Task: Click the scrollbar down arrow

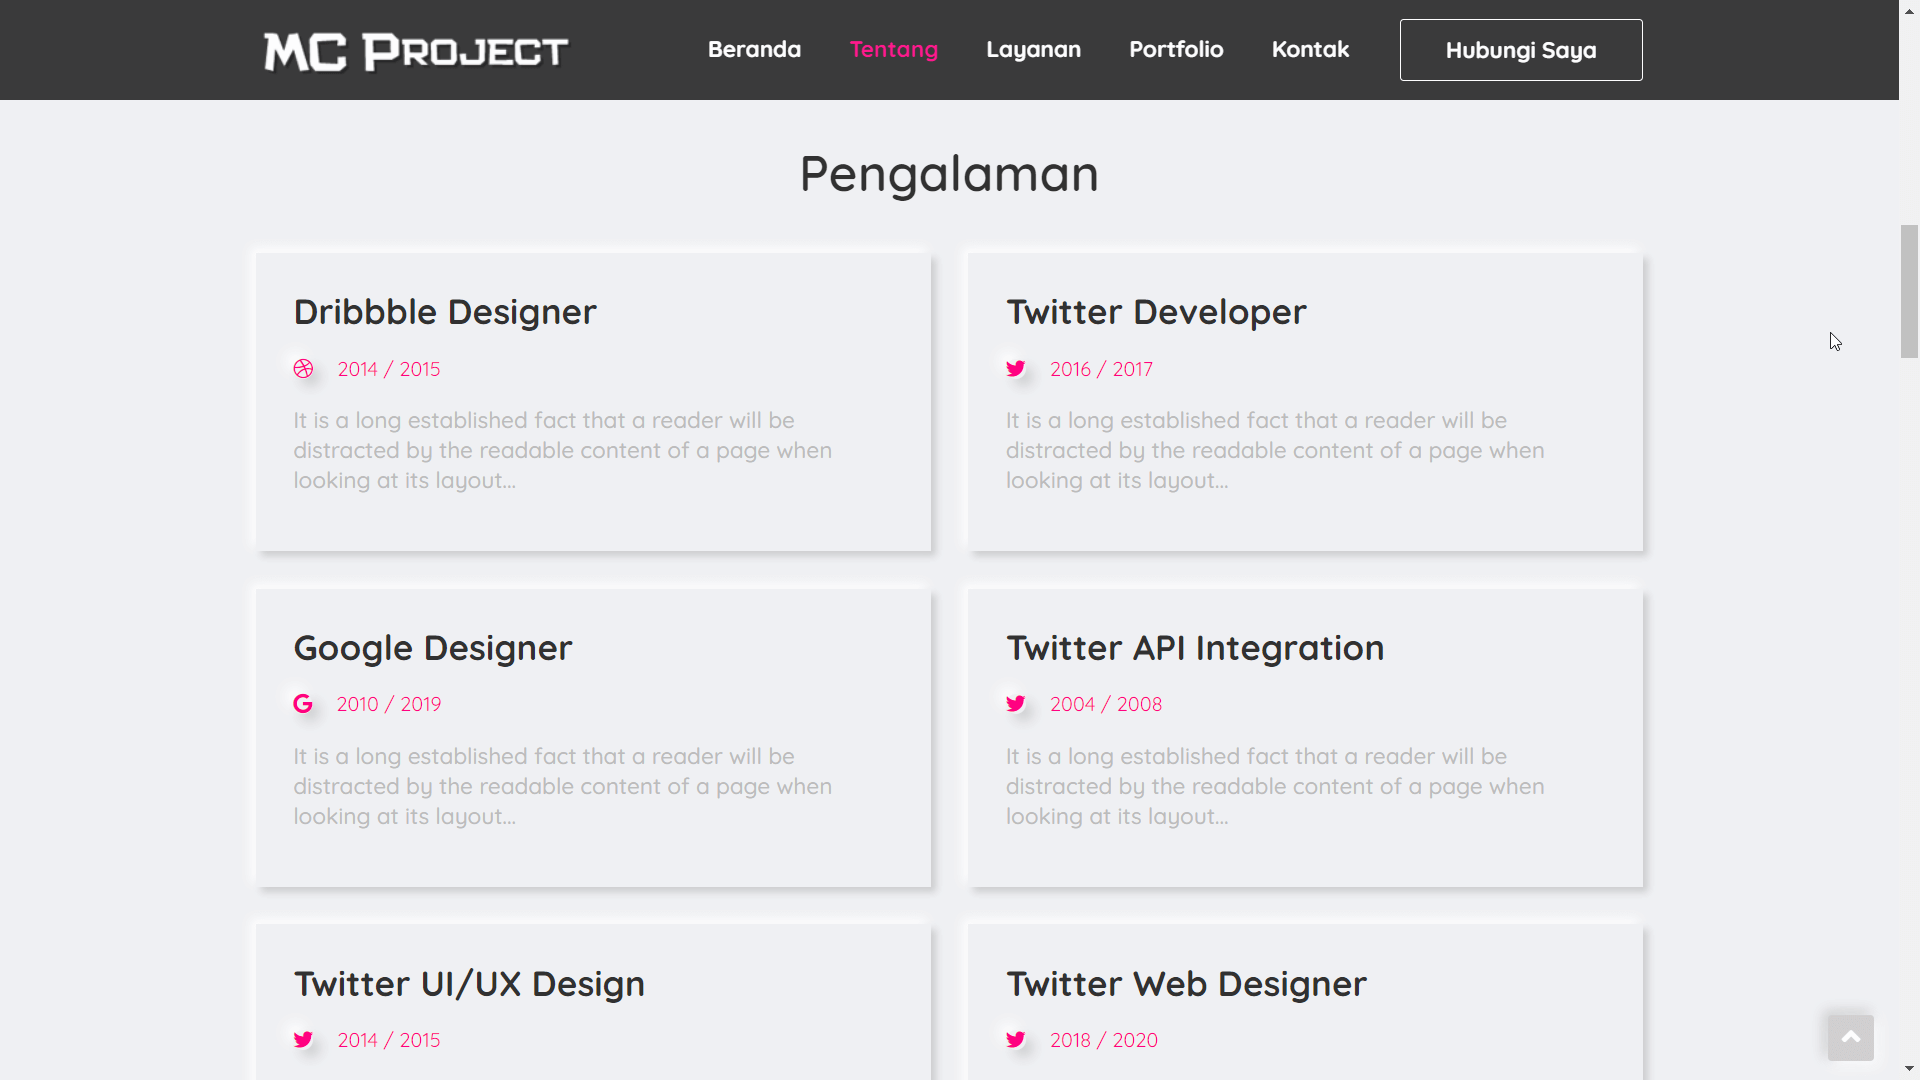Action: tap(1908, 1070)
